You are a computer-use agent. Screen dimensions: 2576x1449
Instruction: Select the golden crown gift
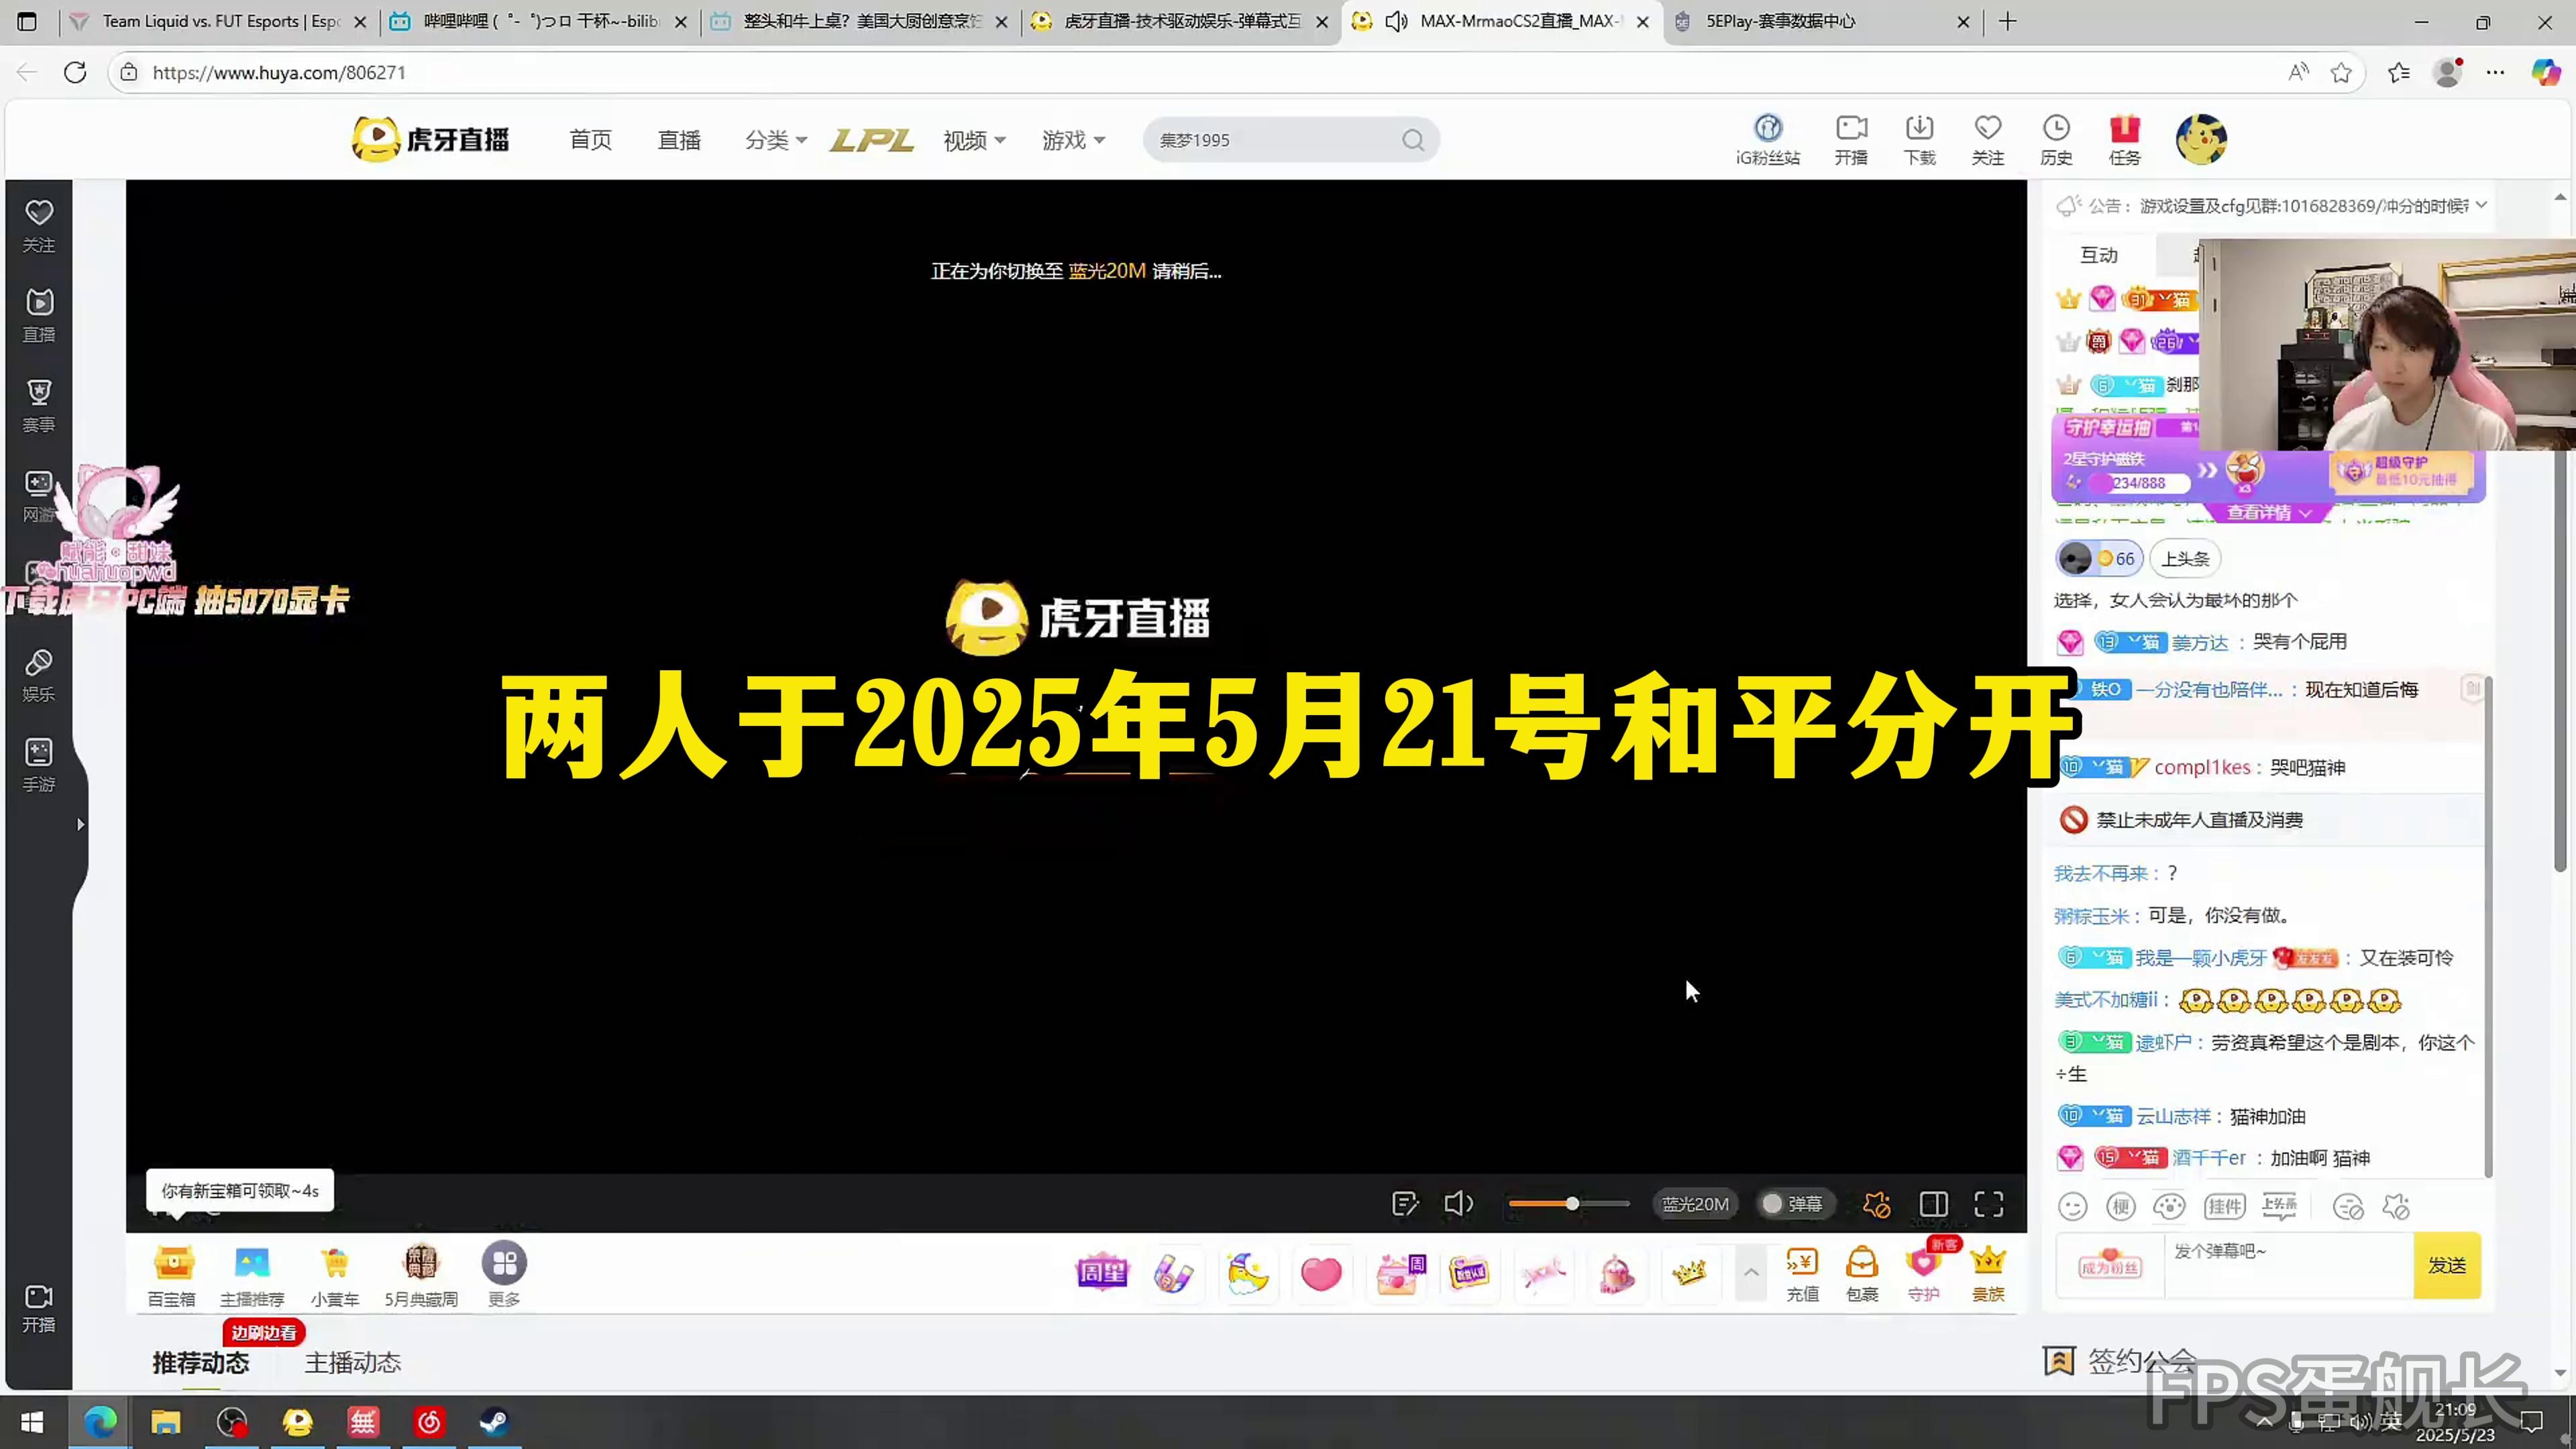coord(1689,1274)
